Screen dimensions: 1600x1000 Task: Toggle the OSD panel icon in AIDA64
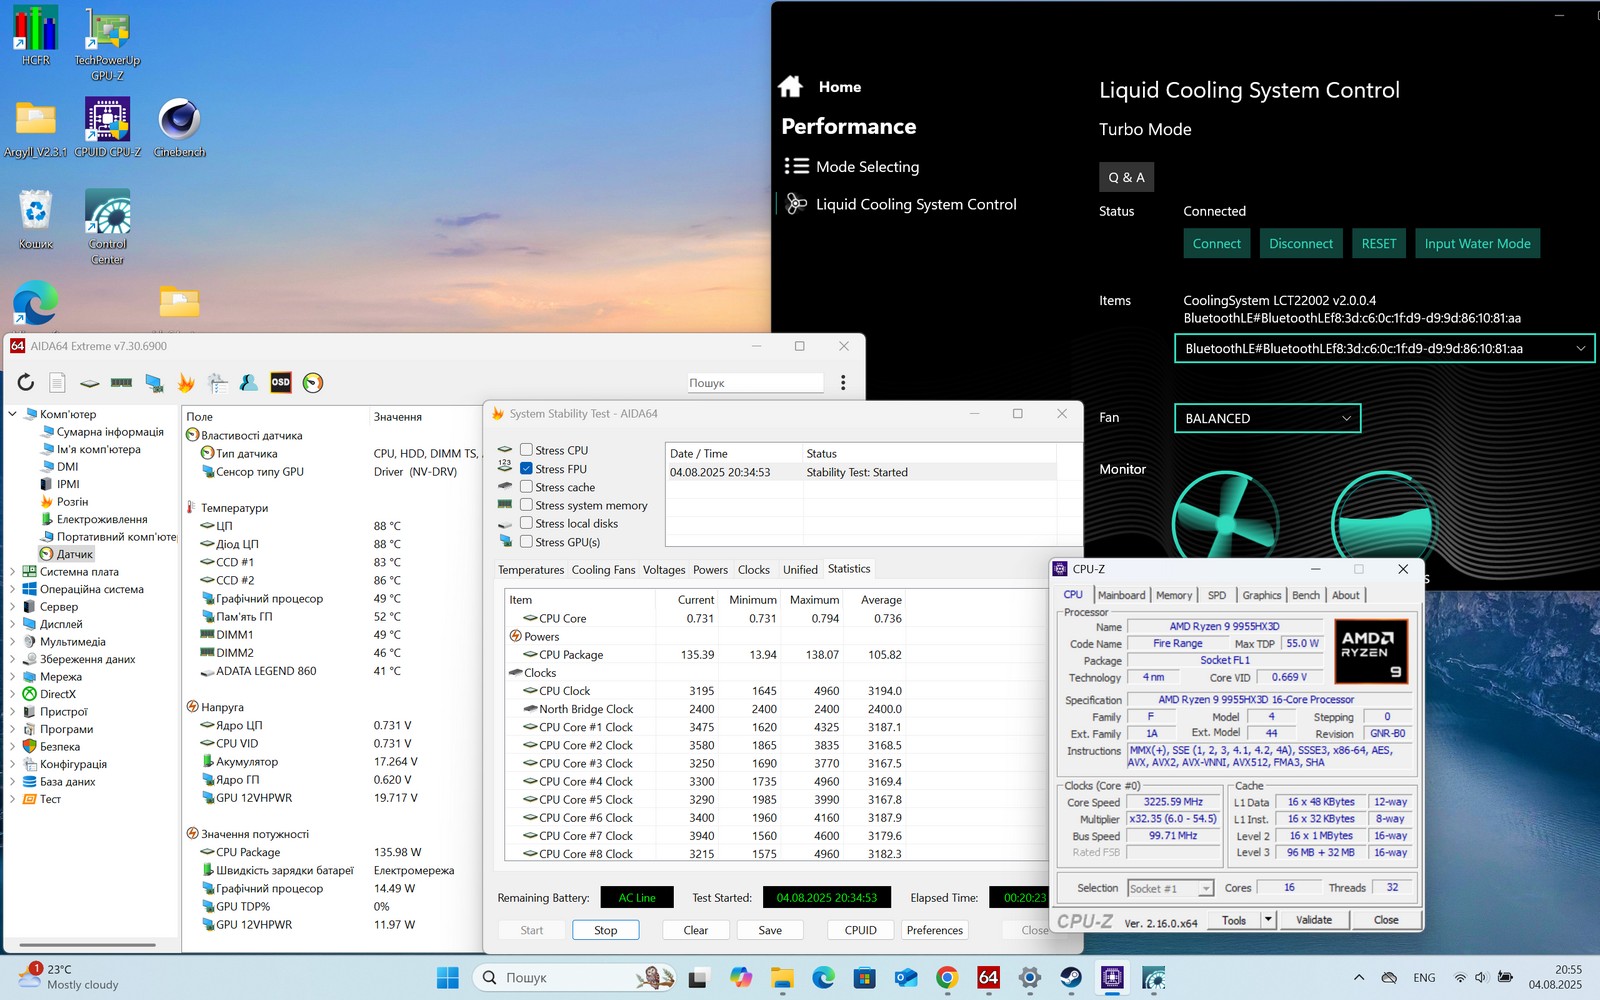tap(281, 382)
